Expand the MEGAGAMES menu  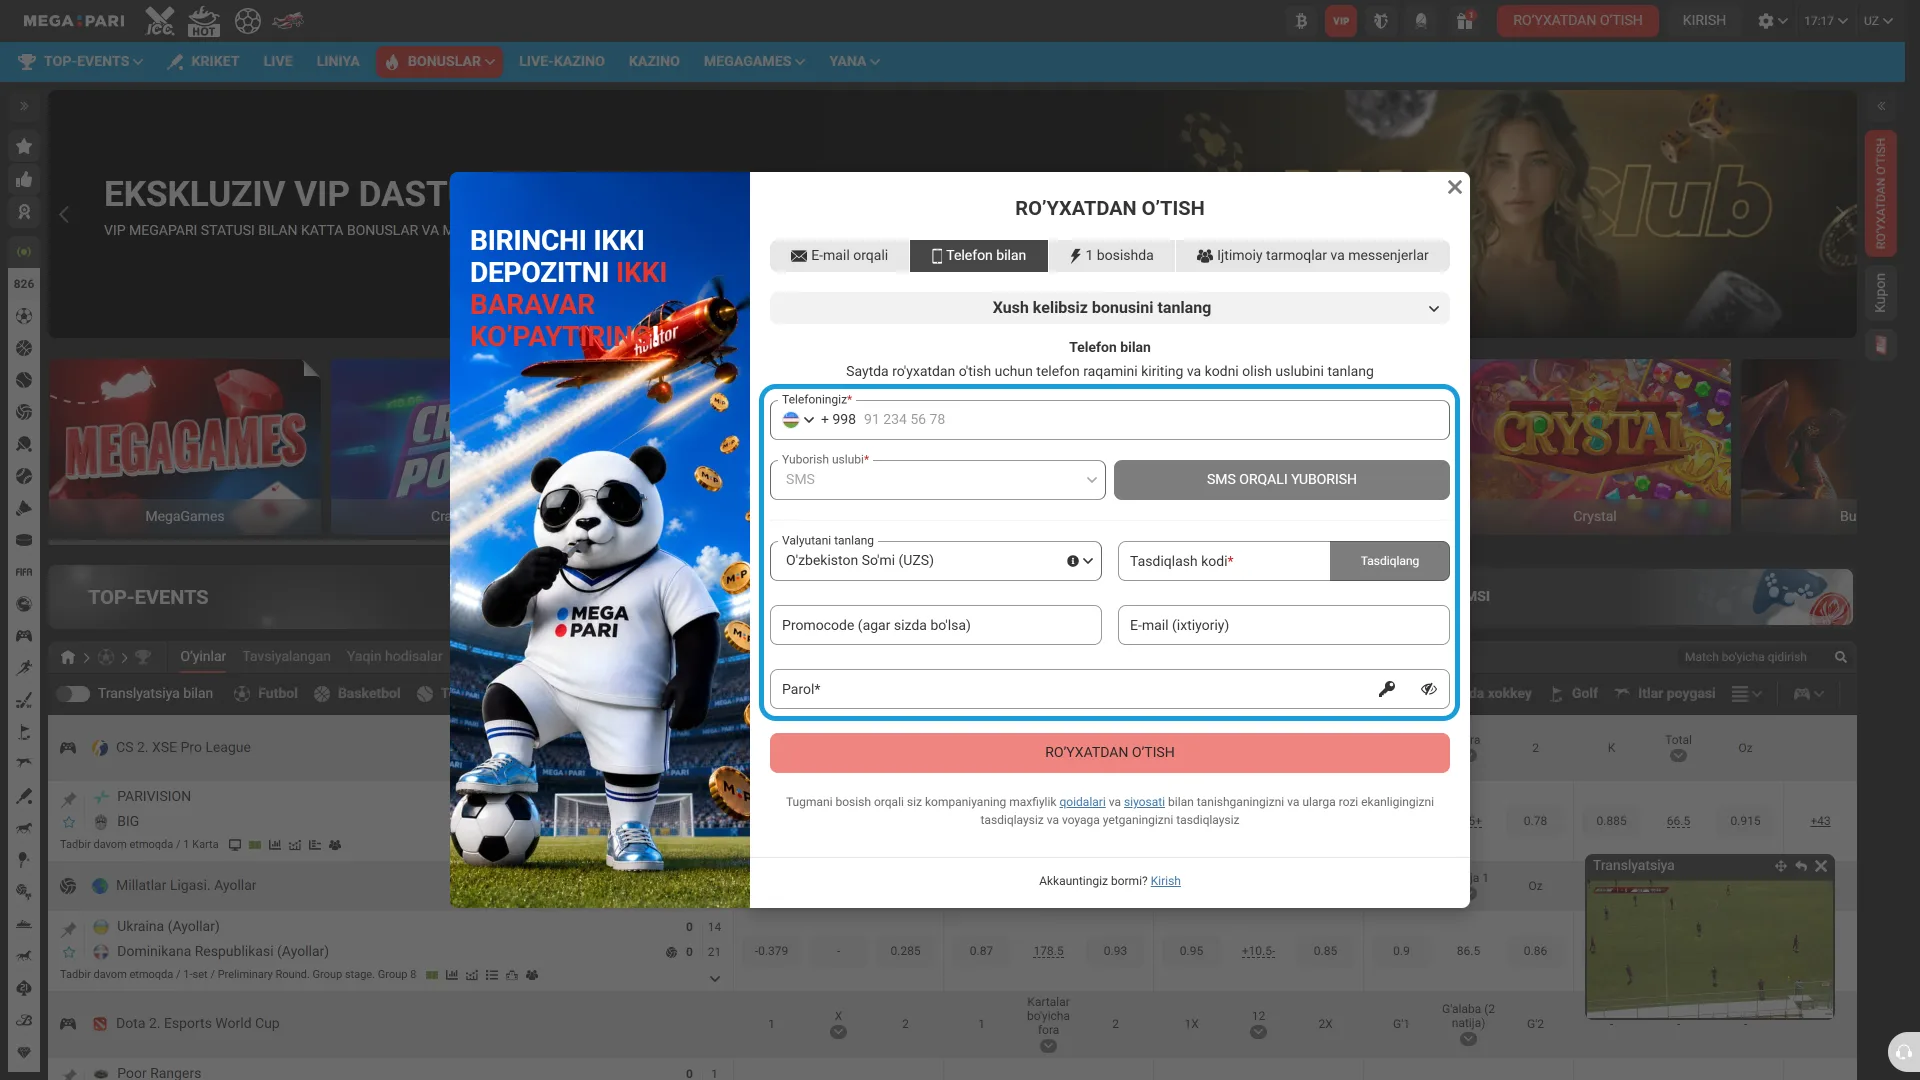[x=755, y=61]
